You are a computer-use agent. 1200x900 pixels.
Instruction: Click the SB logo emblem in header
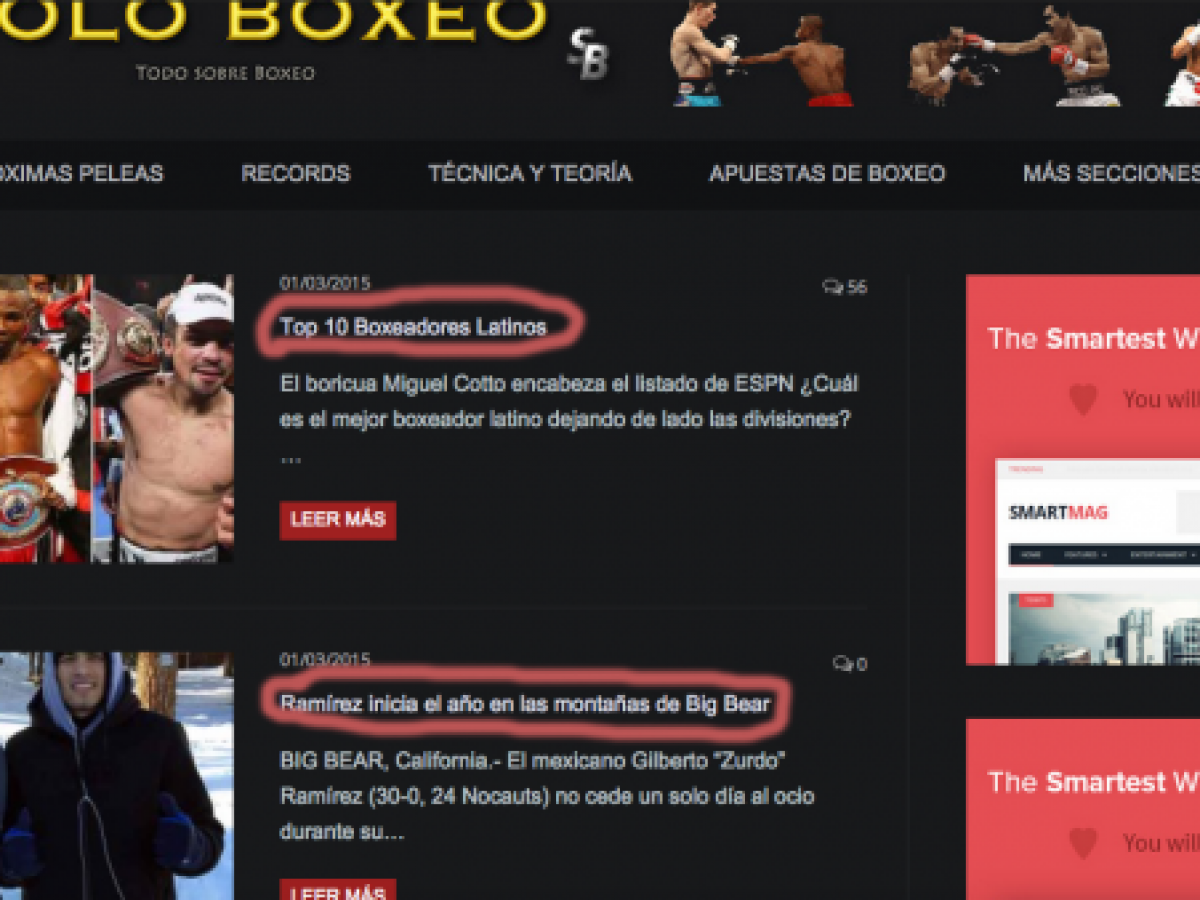(x=589, y=53)
